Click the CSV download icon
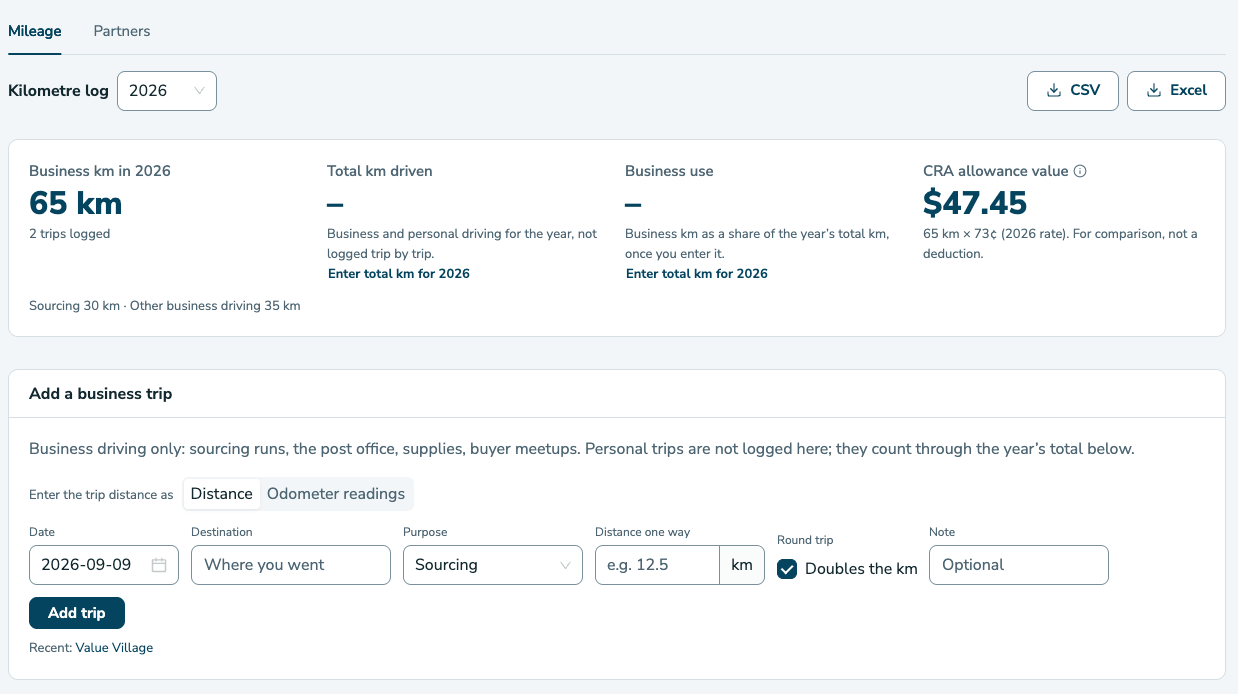This screenshot has height=694, width=1238. pos(1053,90)
